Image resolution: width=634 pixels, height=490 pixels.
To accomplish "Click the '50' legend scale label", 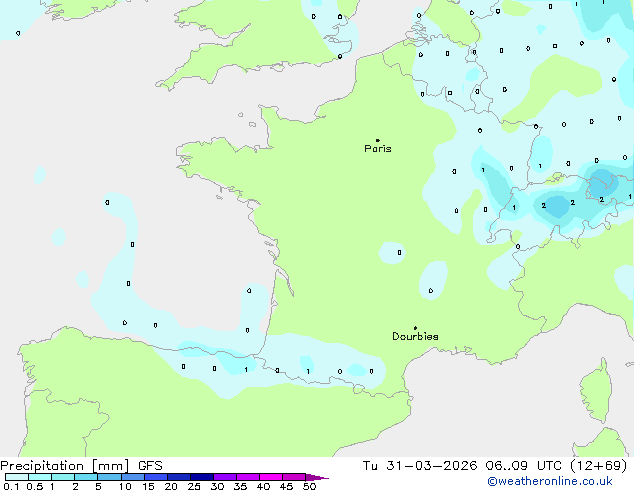I will pyautogui.click(x=309, y=486).
